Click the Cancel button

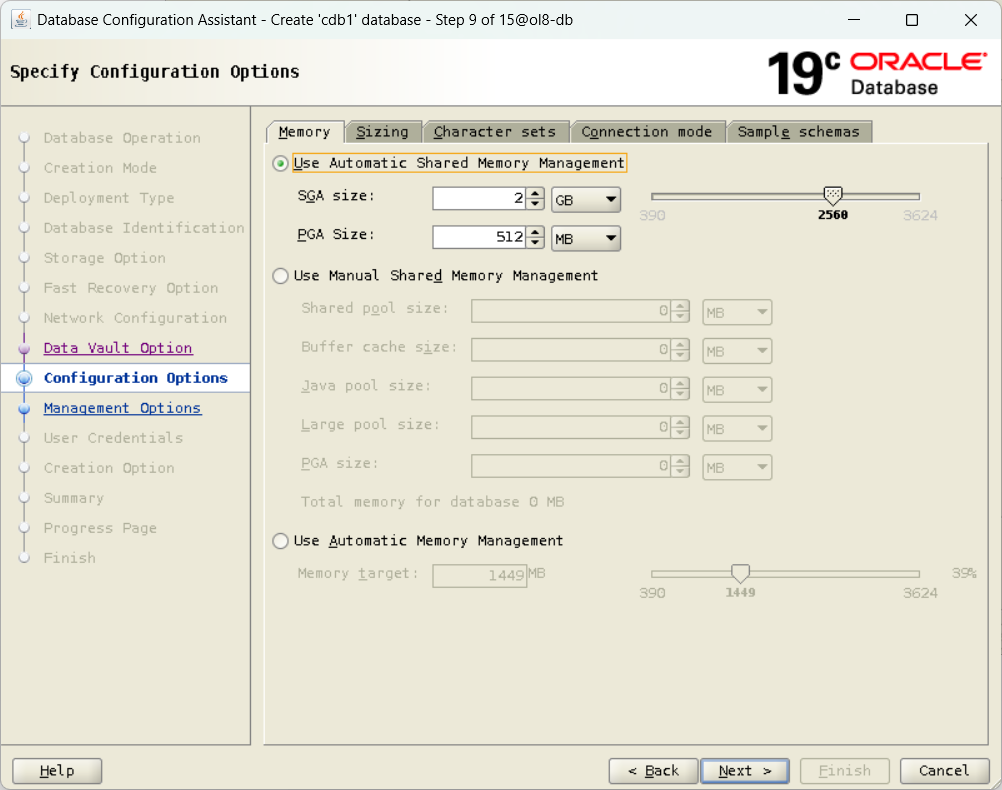point(944,771)
